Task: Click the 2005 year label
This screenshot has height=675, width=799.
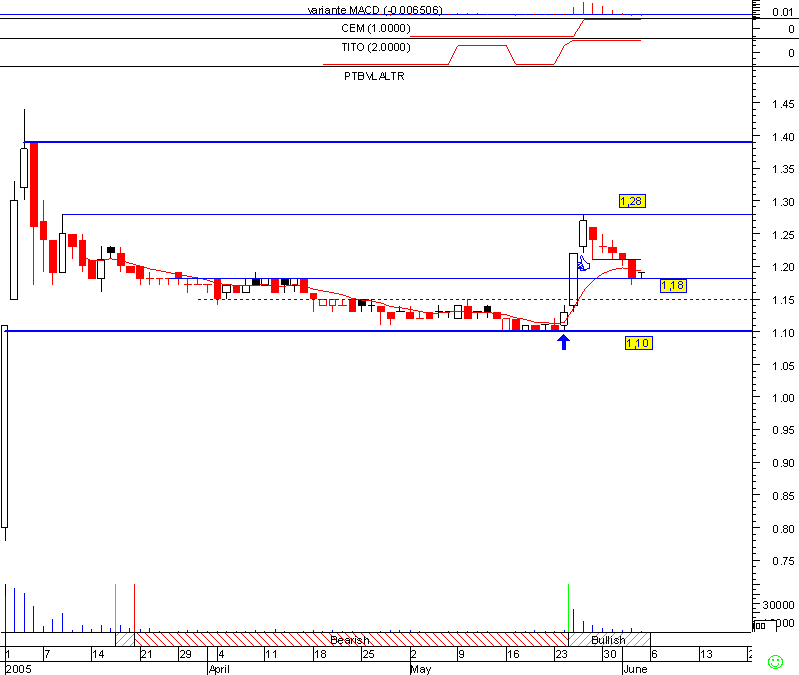Action: [x=19, y=669]
